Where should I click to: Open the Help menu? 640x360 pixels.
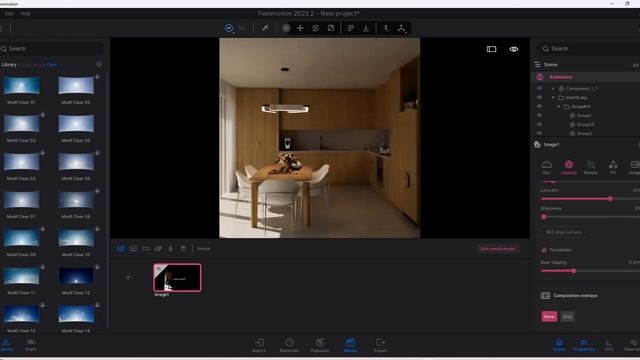(x=25, y=13)
